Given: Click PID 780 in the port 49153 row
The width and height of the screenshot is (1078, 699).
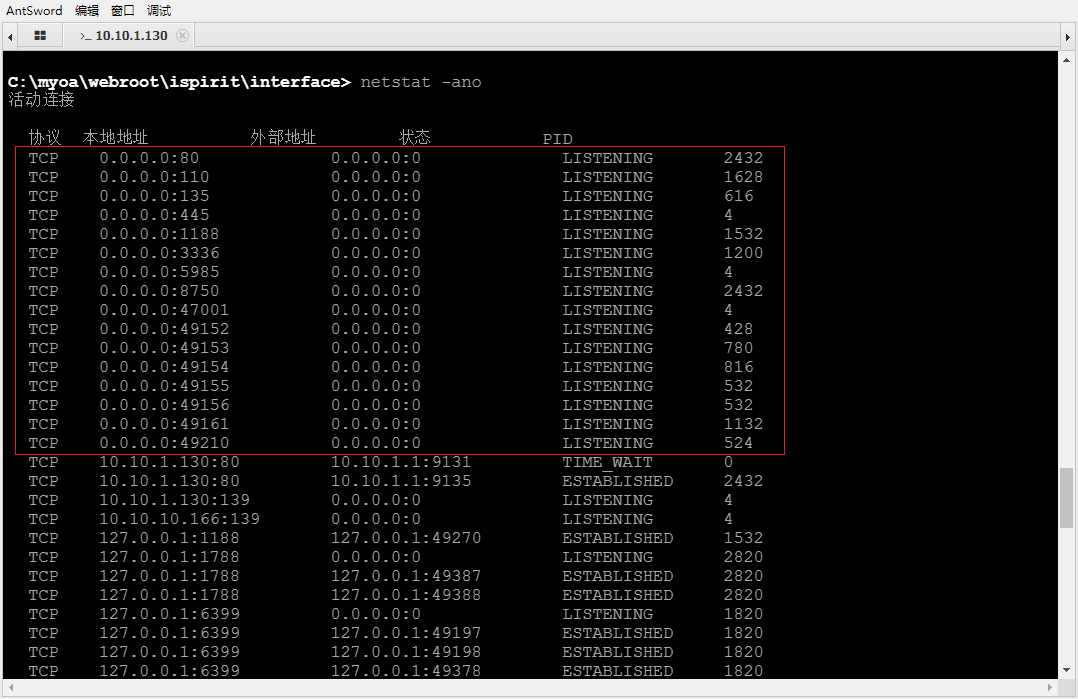Looking at the screenshot, I should tap(738, 348).
